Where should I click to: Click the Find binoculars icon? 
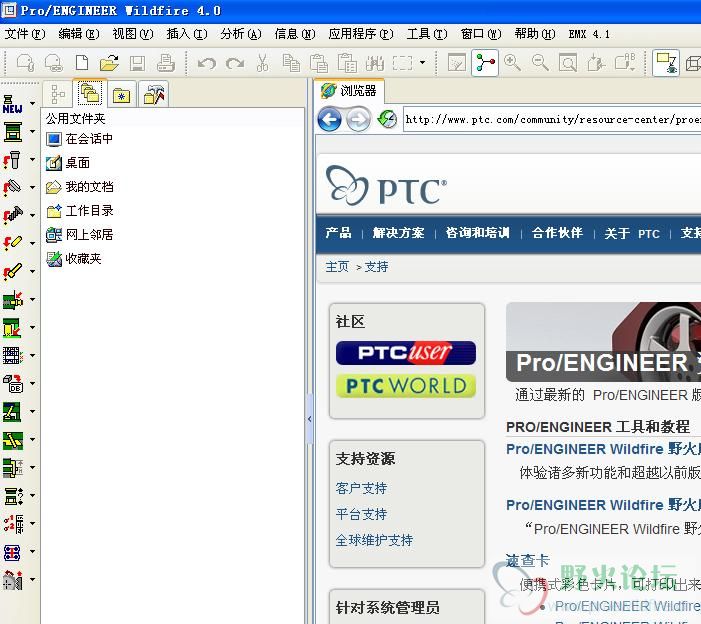[375, 63]
